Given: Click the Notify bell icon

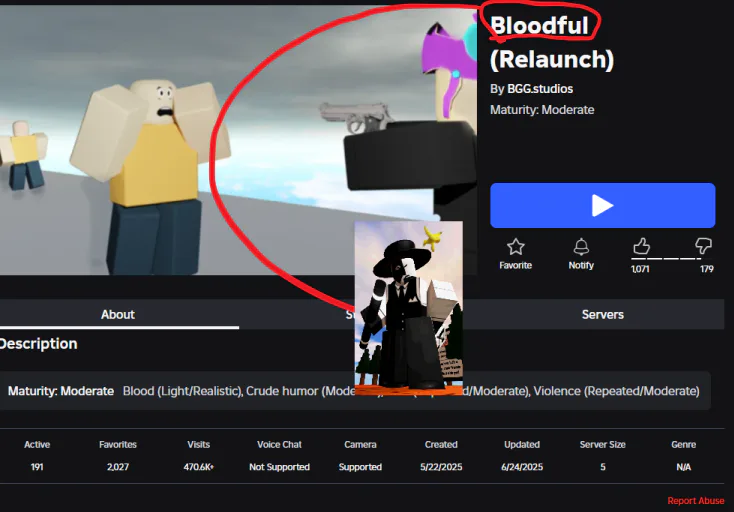Looking at the screenshot, I should (x=581, y=247).
